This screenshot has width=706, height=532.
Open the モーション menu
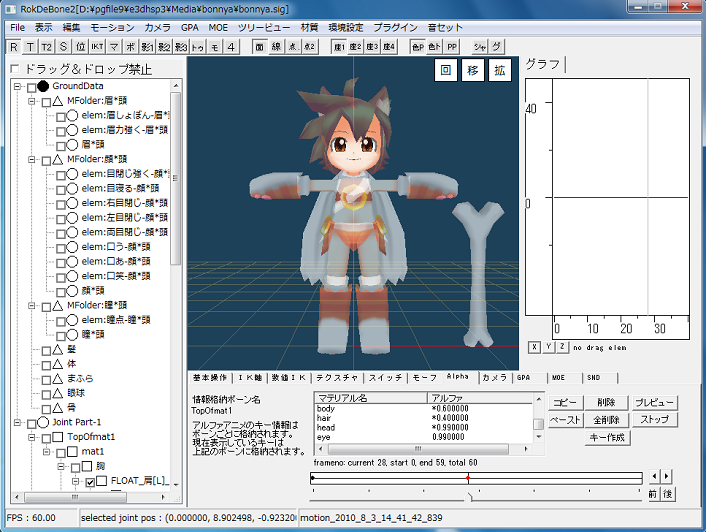(112, 26)
